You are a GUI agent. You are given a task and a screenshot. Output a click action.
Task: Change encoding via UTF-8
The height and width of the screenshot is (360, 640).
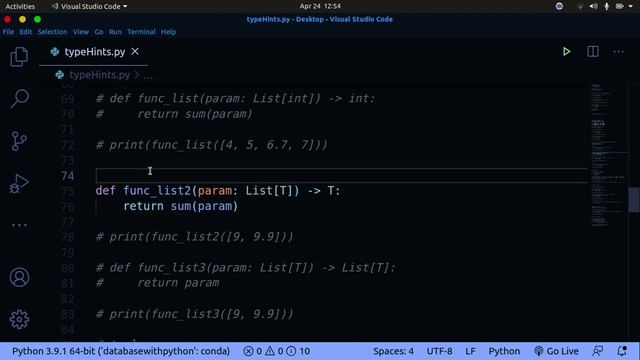pos(439,351)
